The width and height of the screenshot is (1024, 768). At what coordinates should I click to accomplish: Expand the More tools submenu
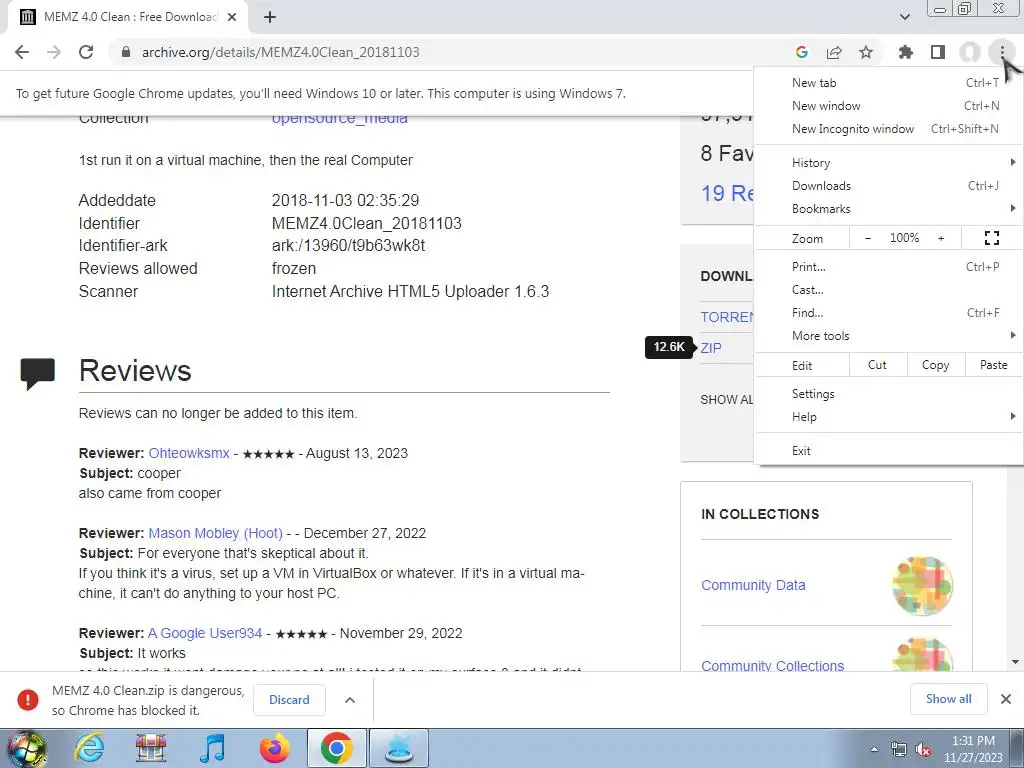[888, 336]
